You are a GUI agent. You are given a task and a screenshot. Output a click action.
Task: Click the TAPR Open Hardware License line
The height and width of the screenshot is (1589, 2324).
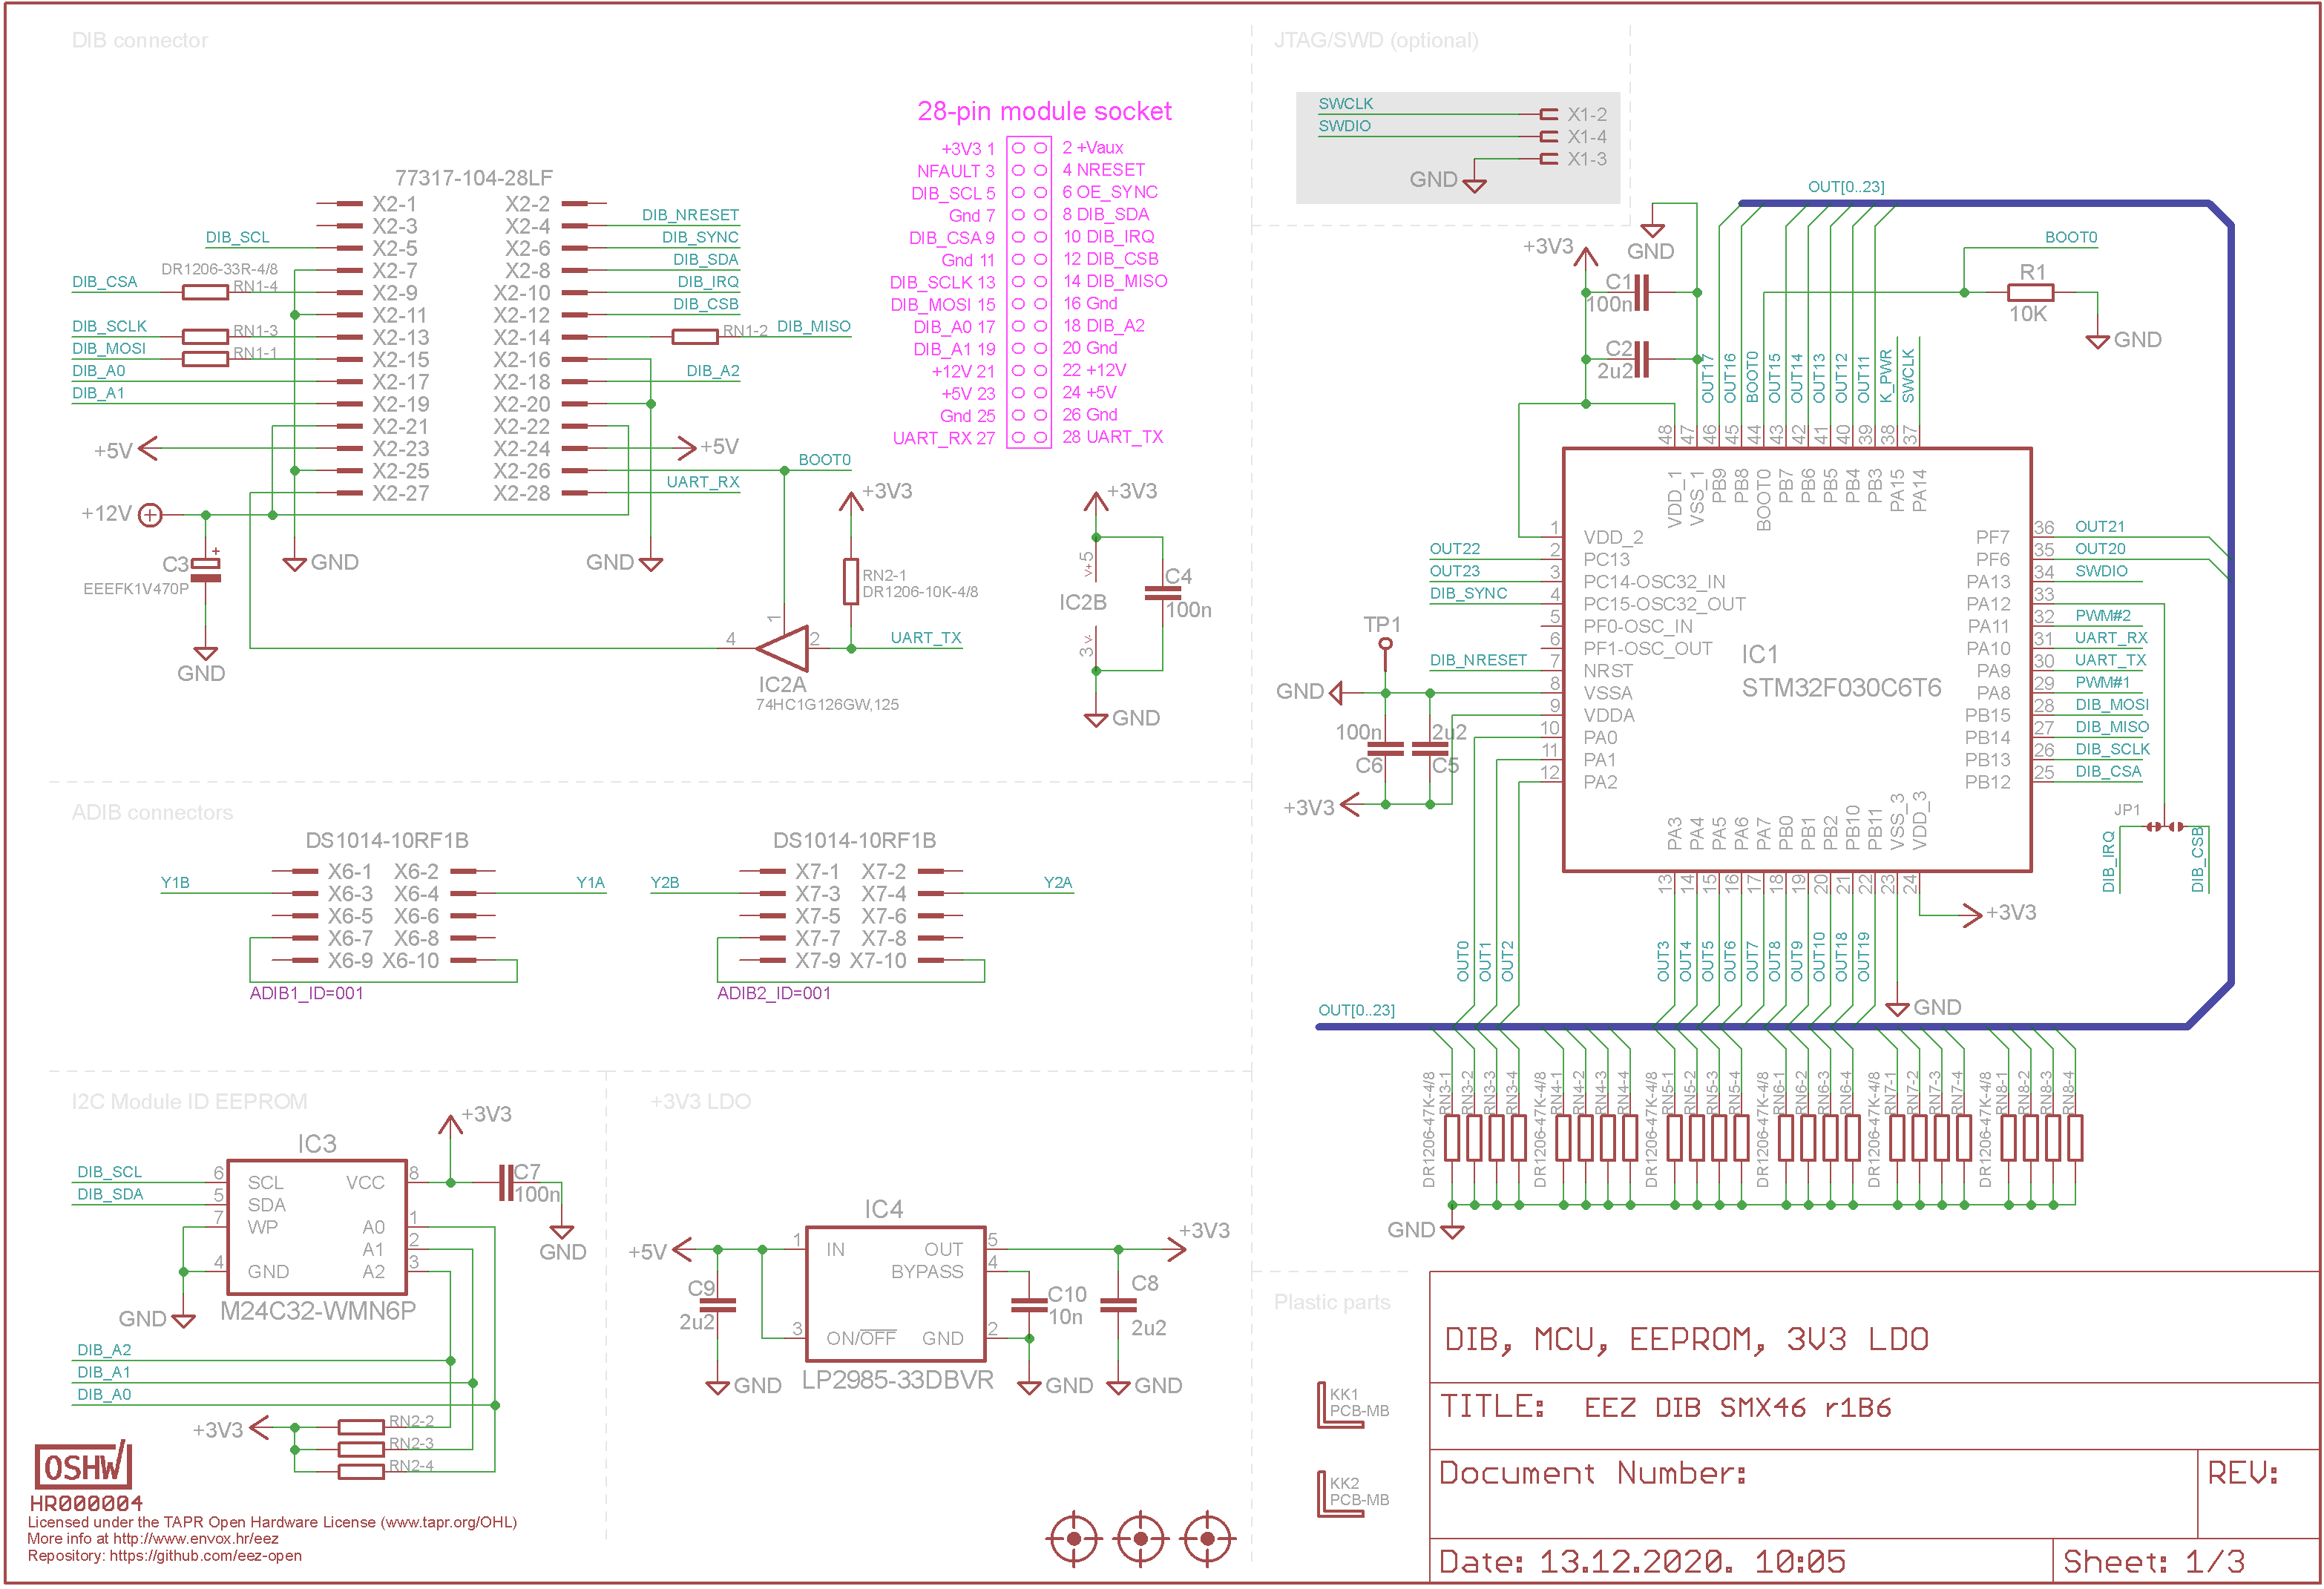(x=272, y=1522)
